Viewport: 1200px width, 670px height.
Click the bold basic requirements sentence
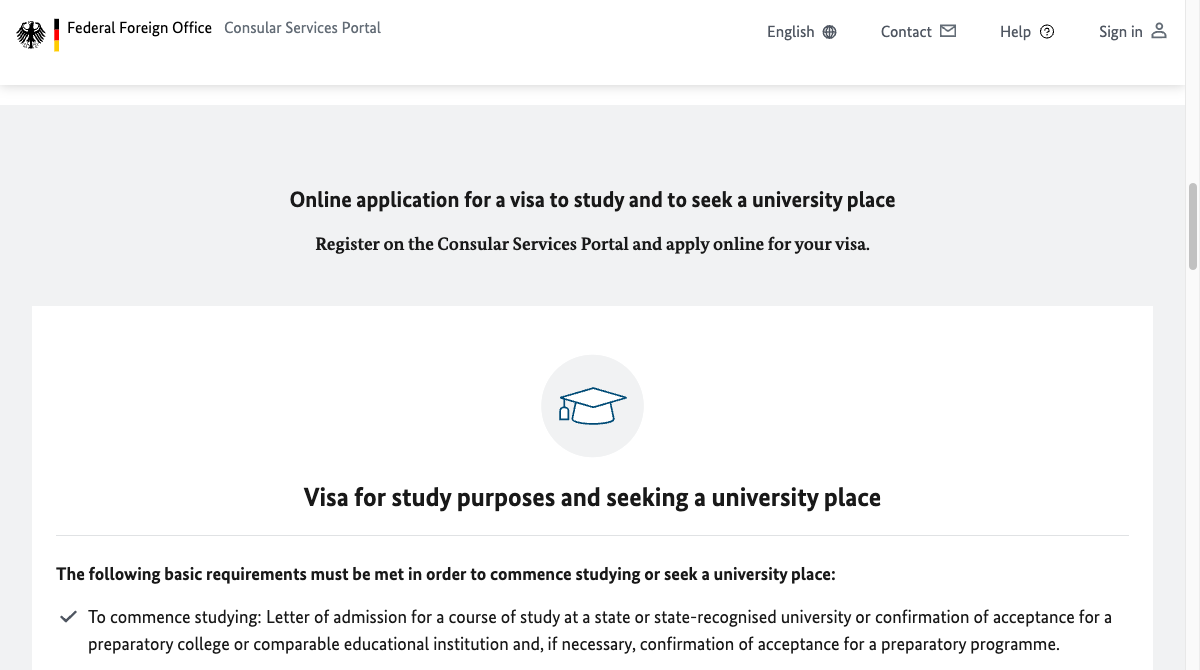[445, 574]
